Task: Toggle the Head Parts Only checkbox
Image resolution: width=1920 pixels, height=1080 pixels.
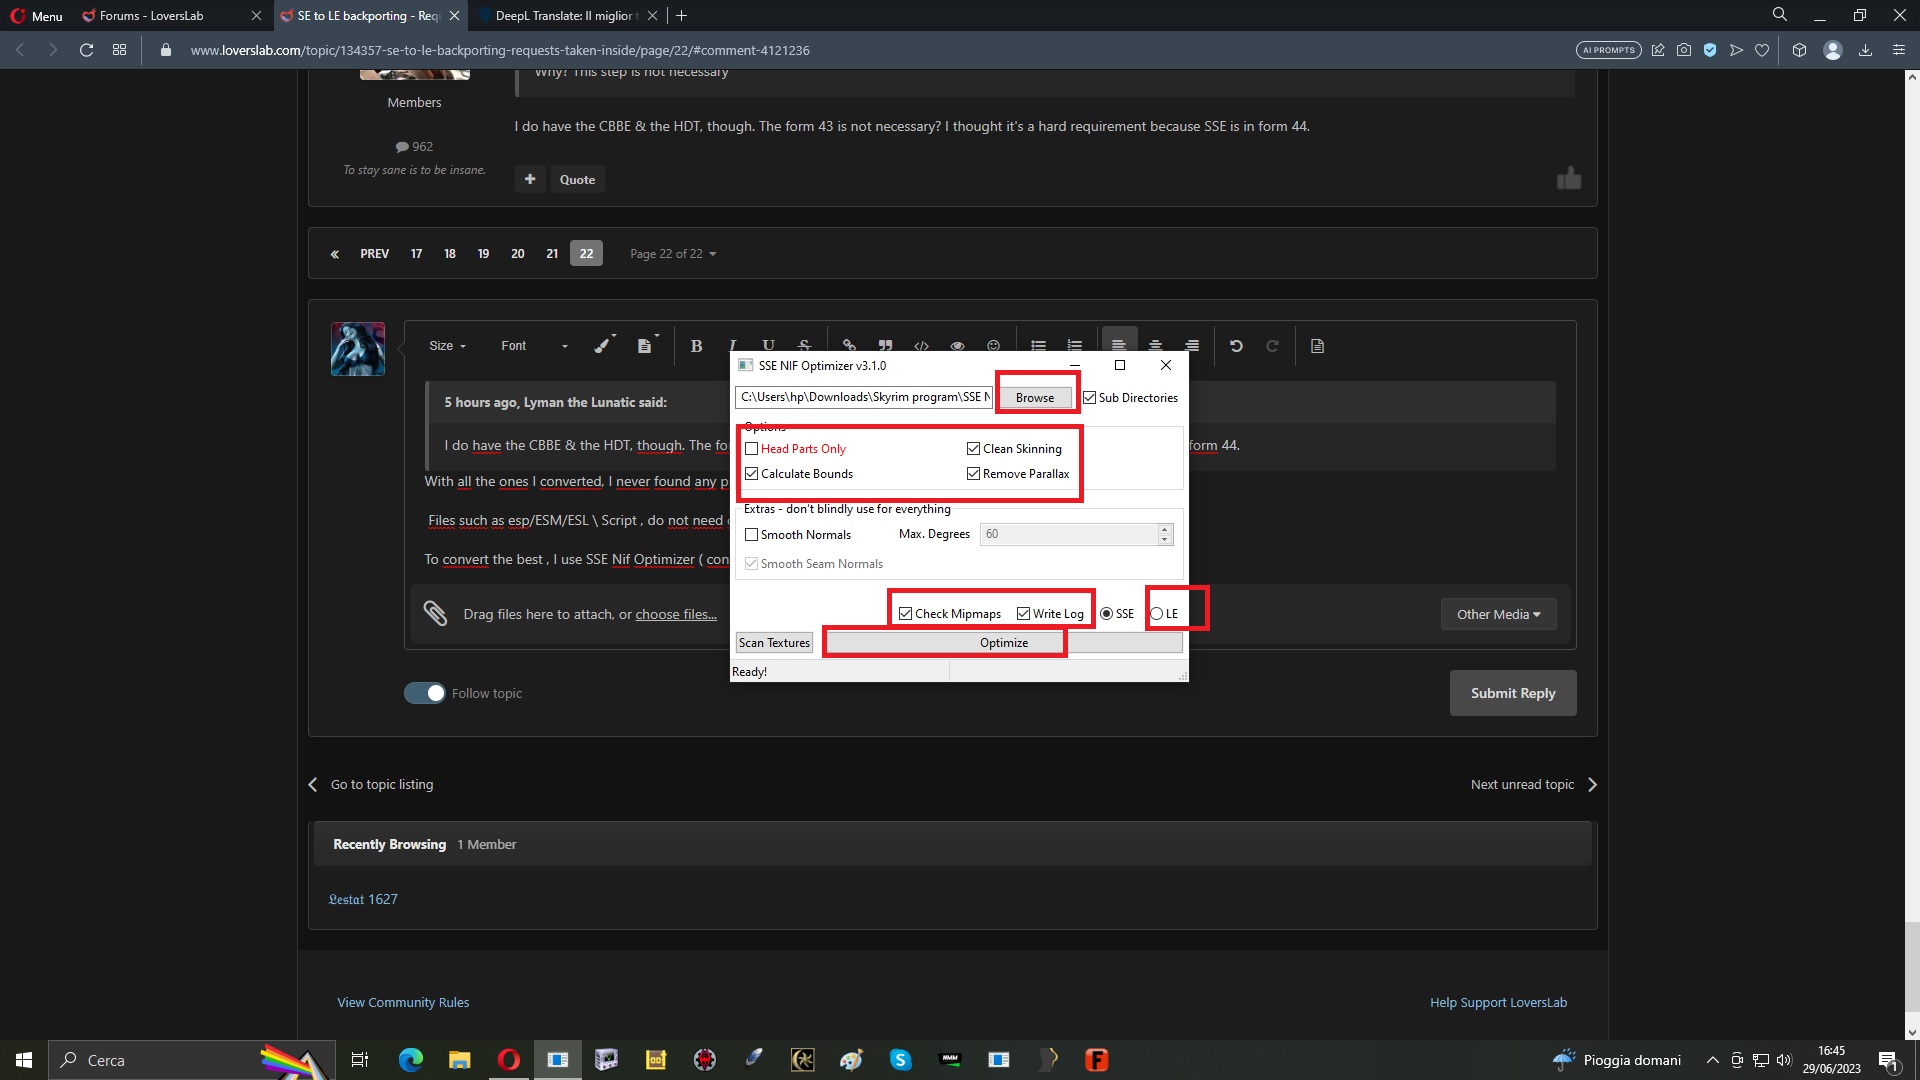Action: 751,449
